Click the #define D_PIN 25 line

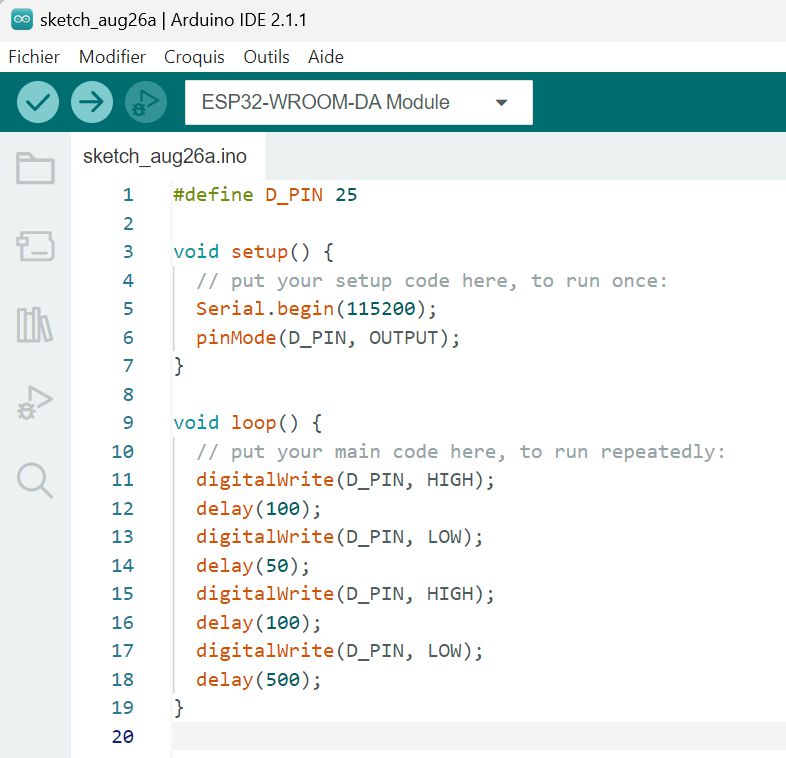pos(265,195)
